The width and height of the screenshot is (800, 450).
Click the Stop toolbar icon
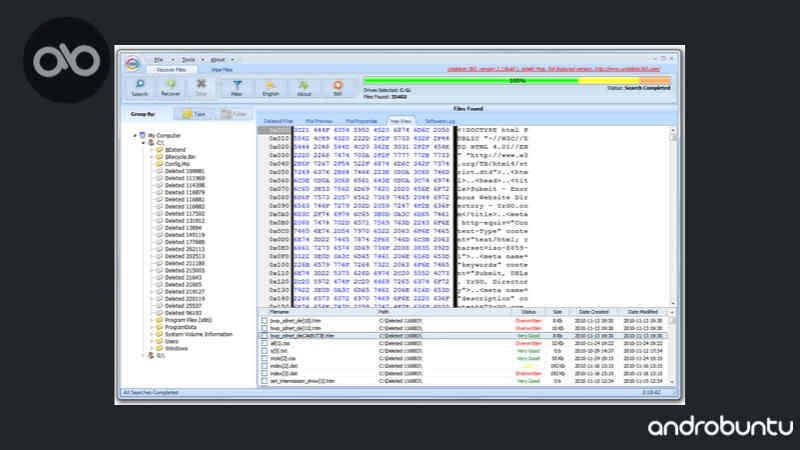tap(201, 84)
